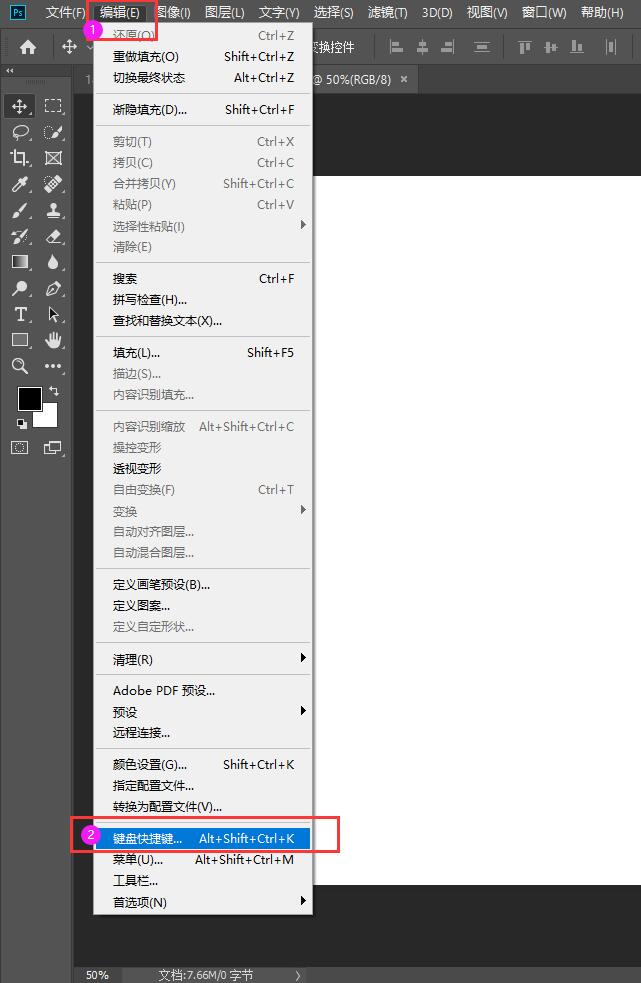The height and width of the screenshot is (983, 641).
Task: Select the Rectangular Marquee tool
Action: [x=53, y=106]
